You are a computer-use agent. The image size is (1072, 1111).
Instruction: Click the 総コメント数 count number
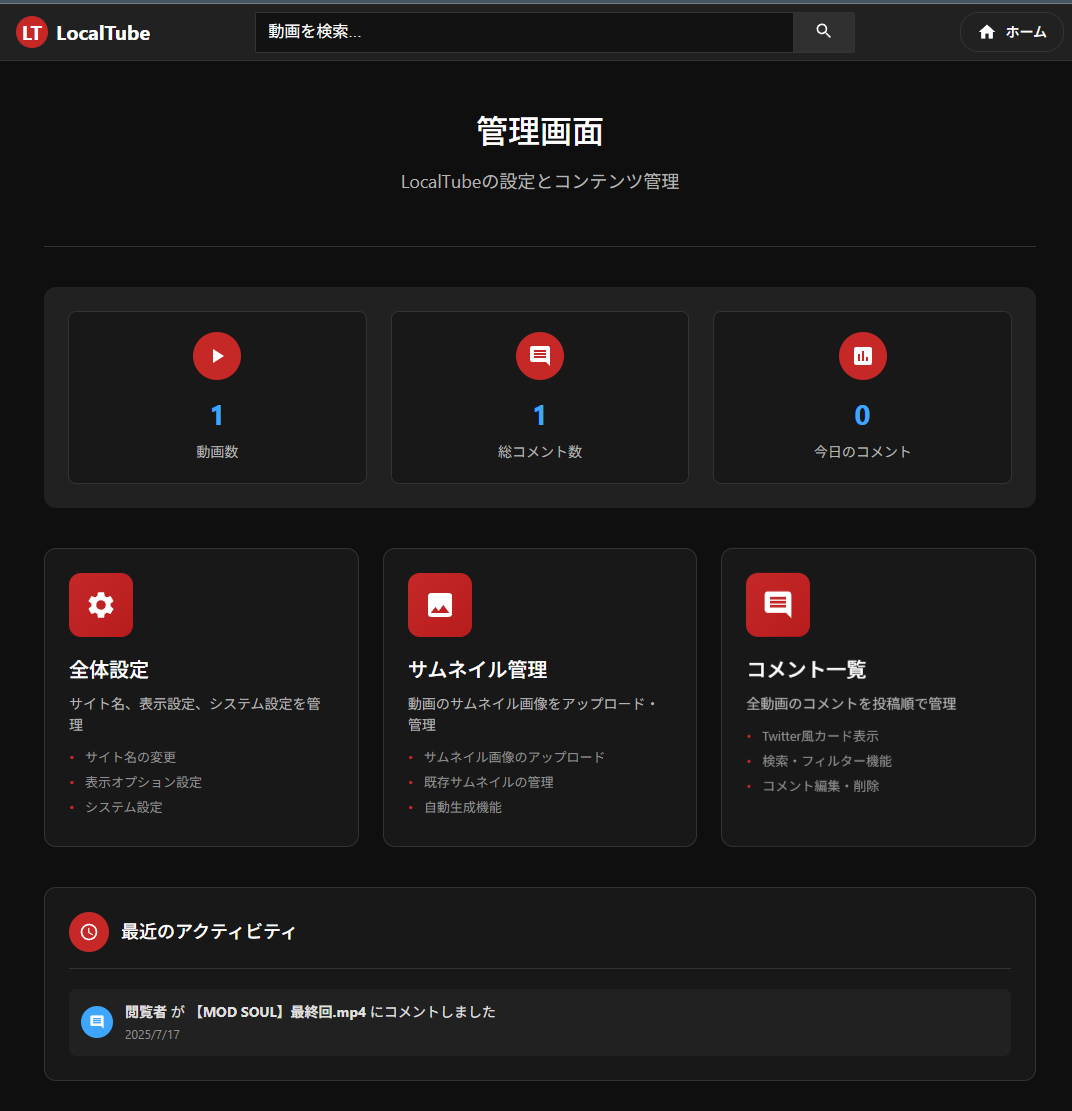pos(540,415)
